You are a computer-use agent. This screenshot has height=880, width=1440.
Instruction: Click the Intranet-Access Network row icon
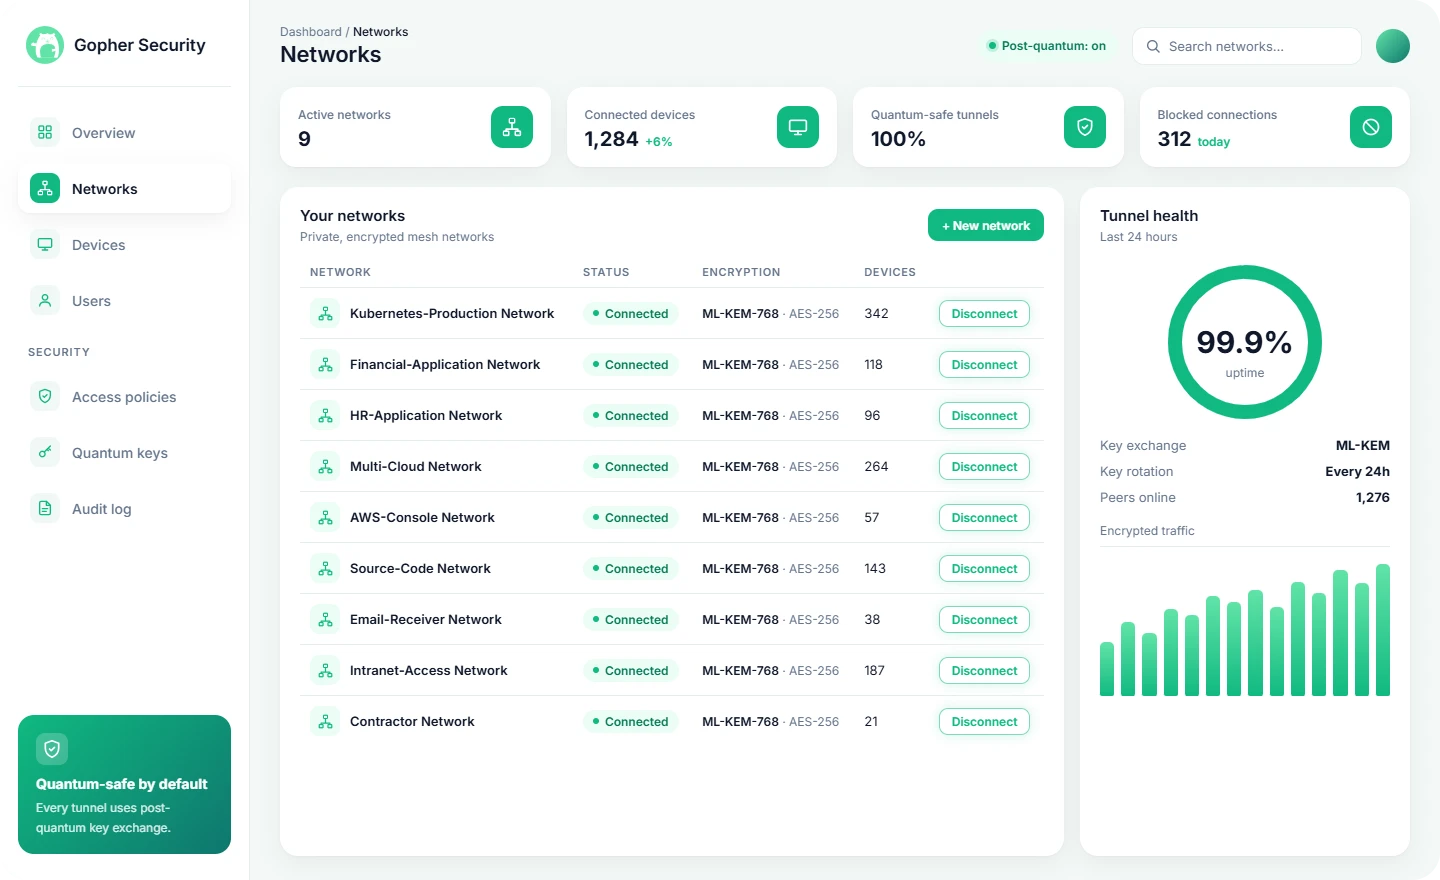[325, 670]
